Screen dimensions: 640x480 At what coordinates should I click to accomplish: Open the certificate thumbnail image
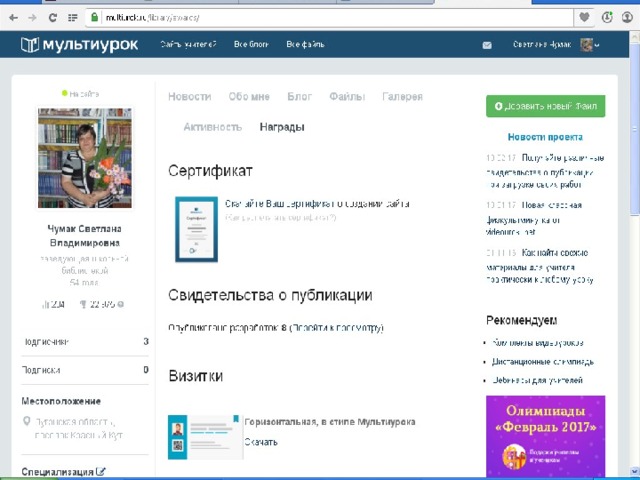197,229
